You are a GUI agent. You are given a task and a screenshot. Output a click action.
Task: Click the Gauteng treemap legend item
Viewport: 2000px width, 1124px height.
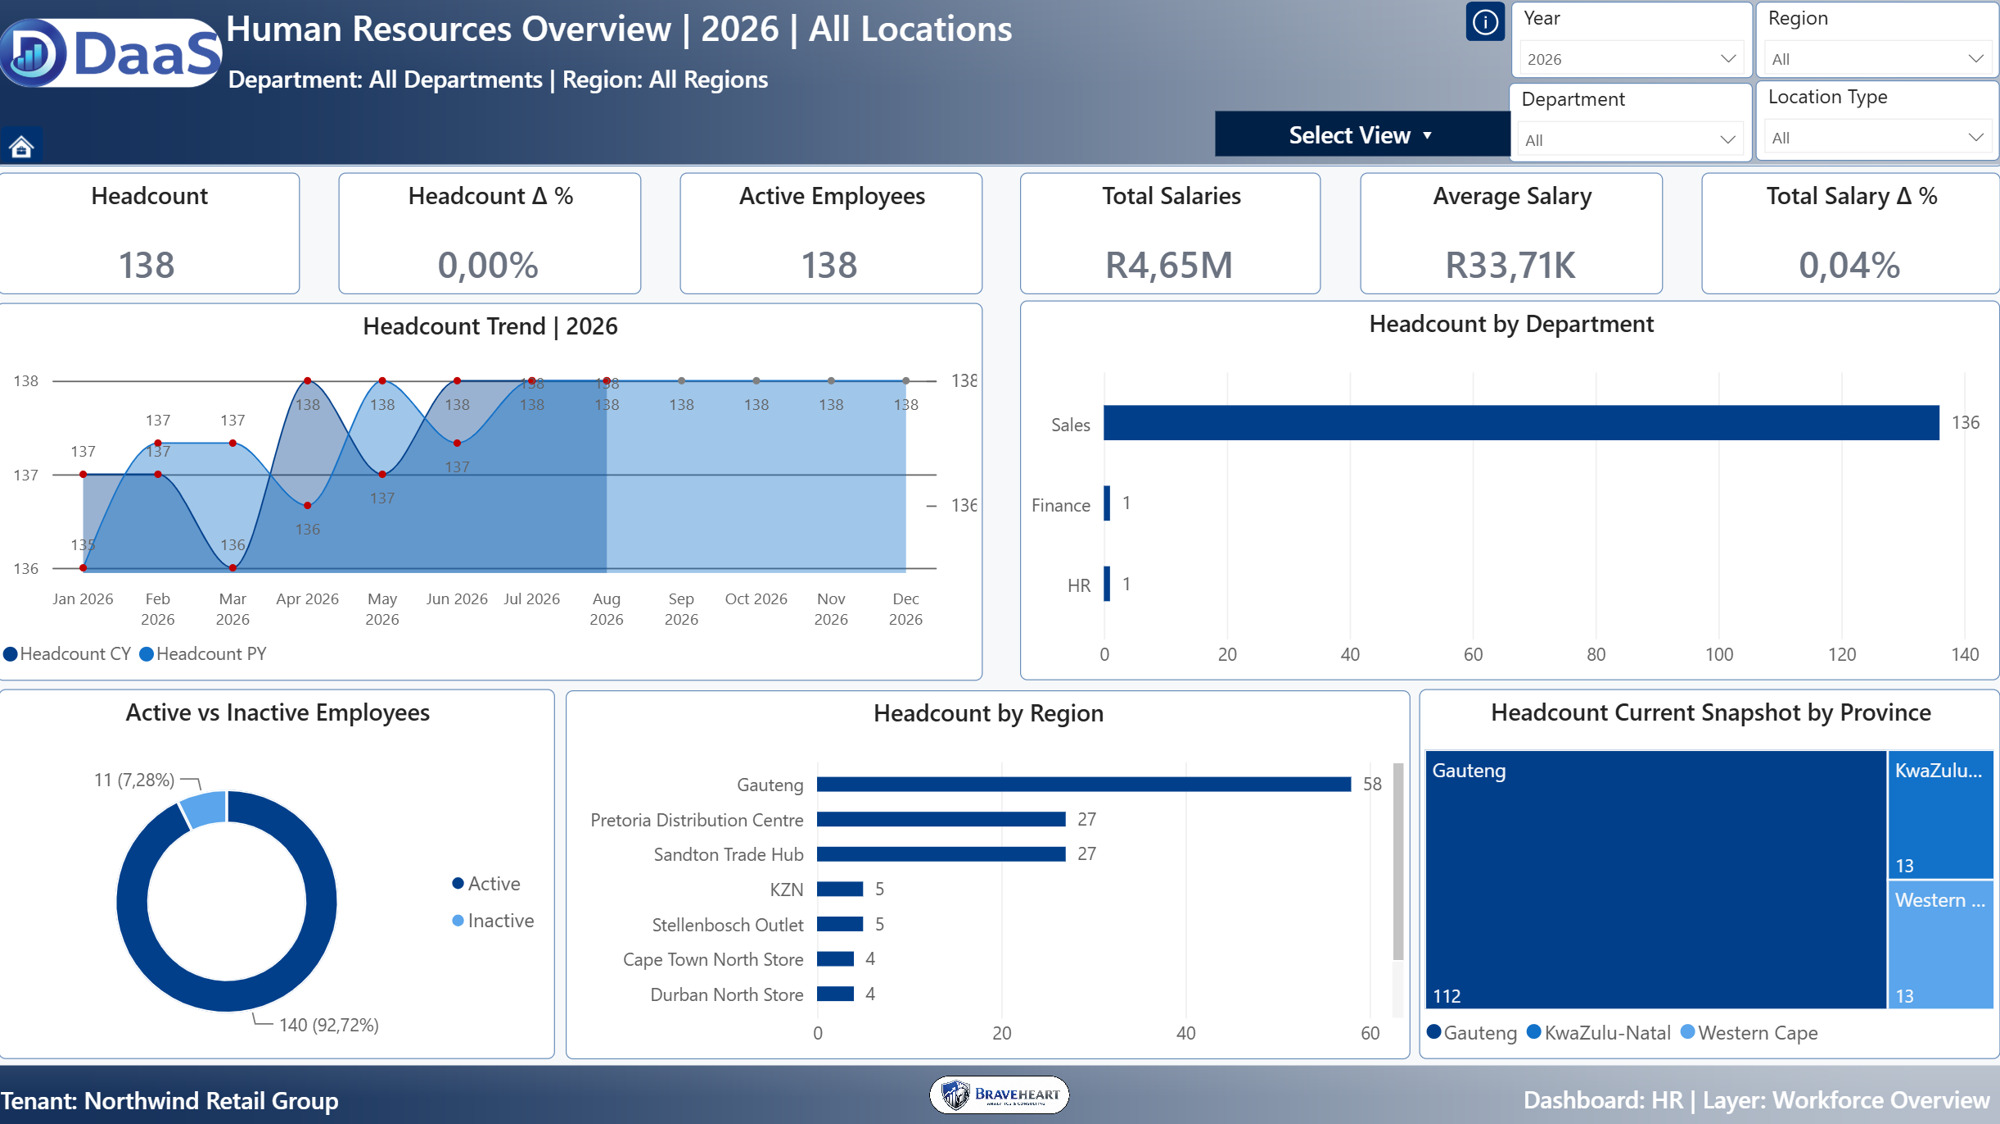pyautogui.click(x=1472, y=1033)
